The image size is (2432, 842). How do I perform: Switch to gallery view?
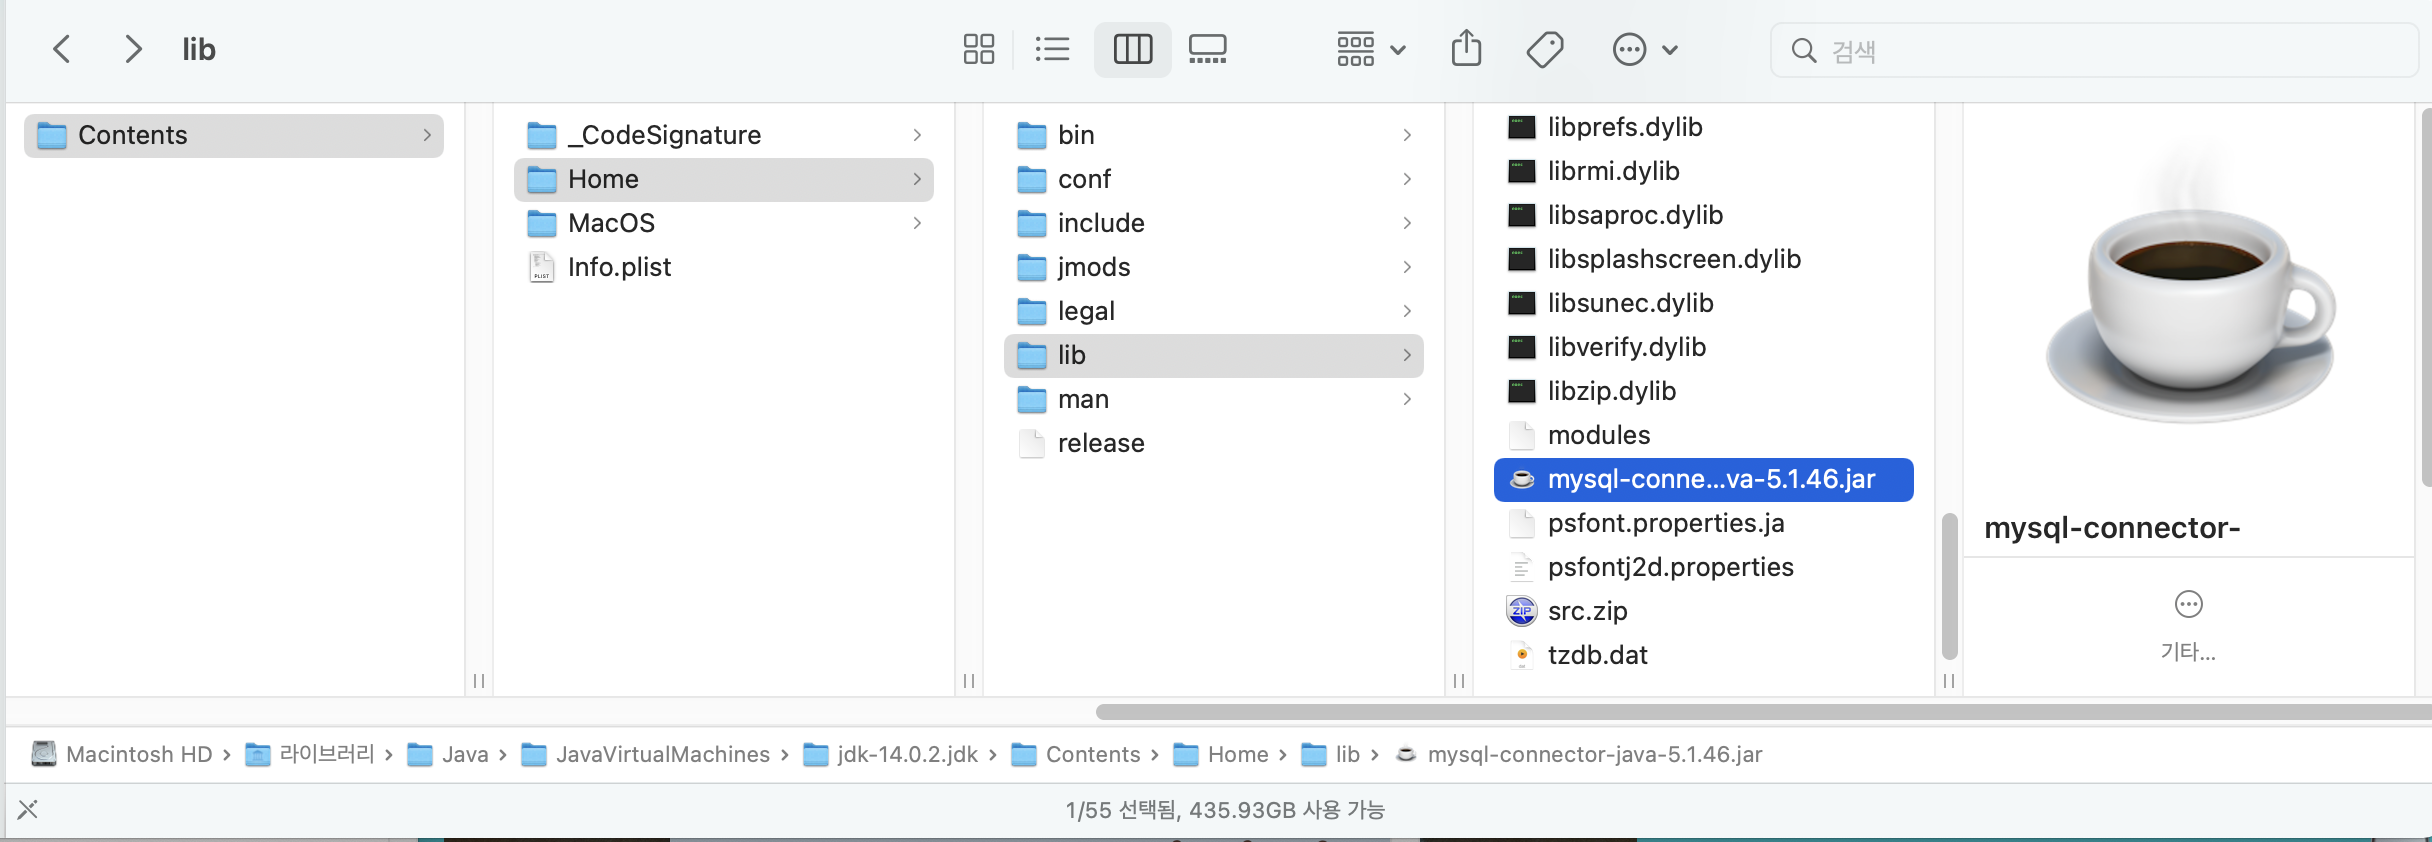(1207, 49)
